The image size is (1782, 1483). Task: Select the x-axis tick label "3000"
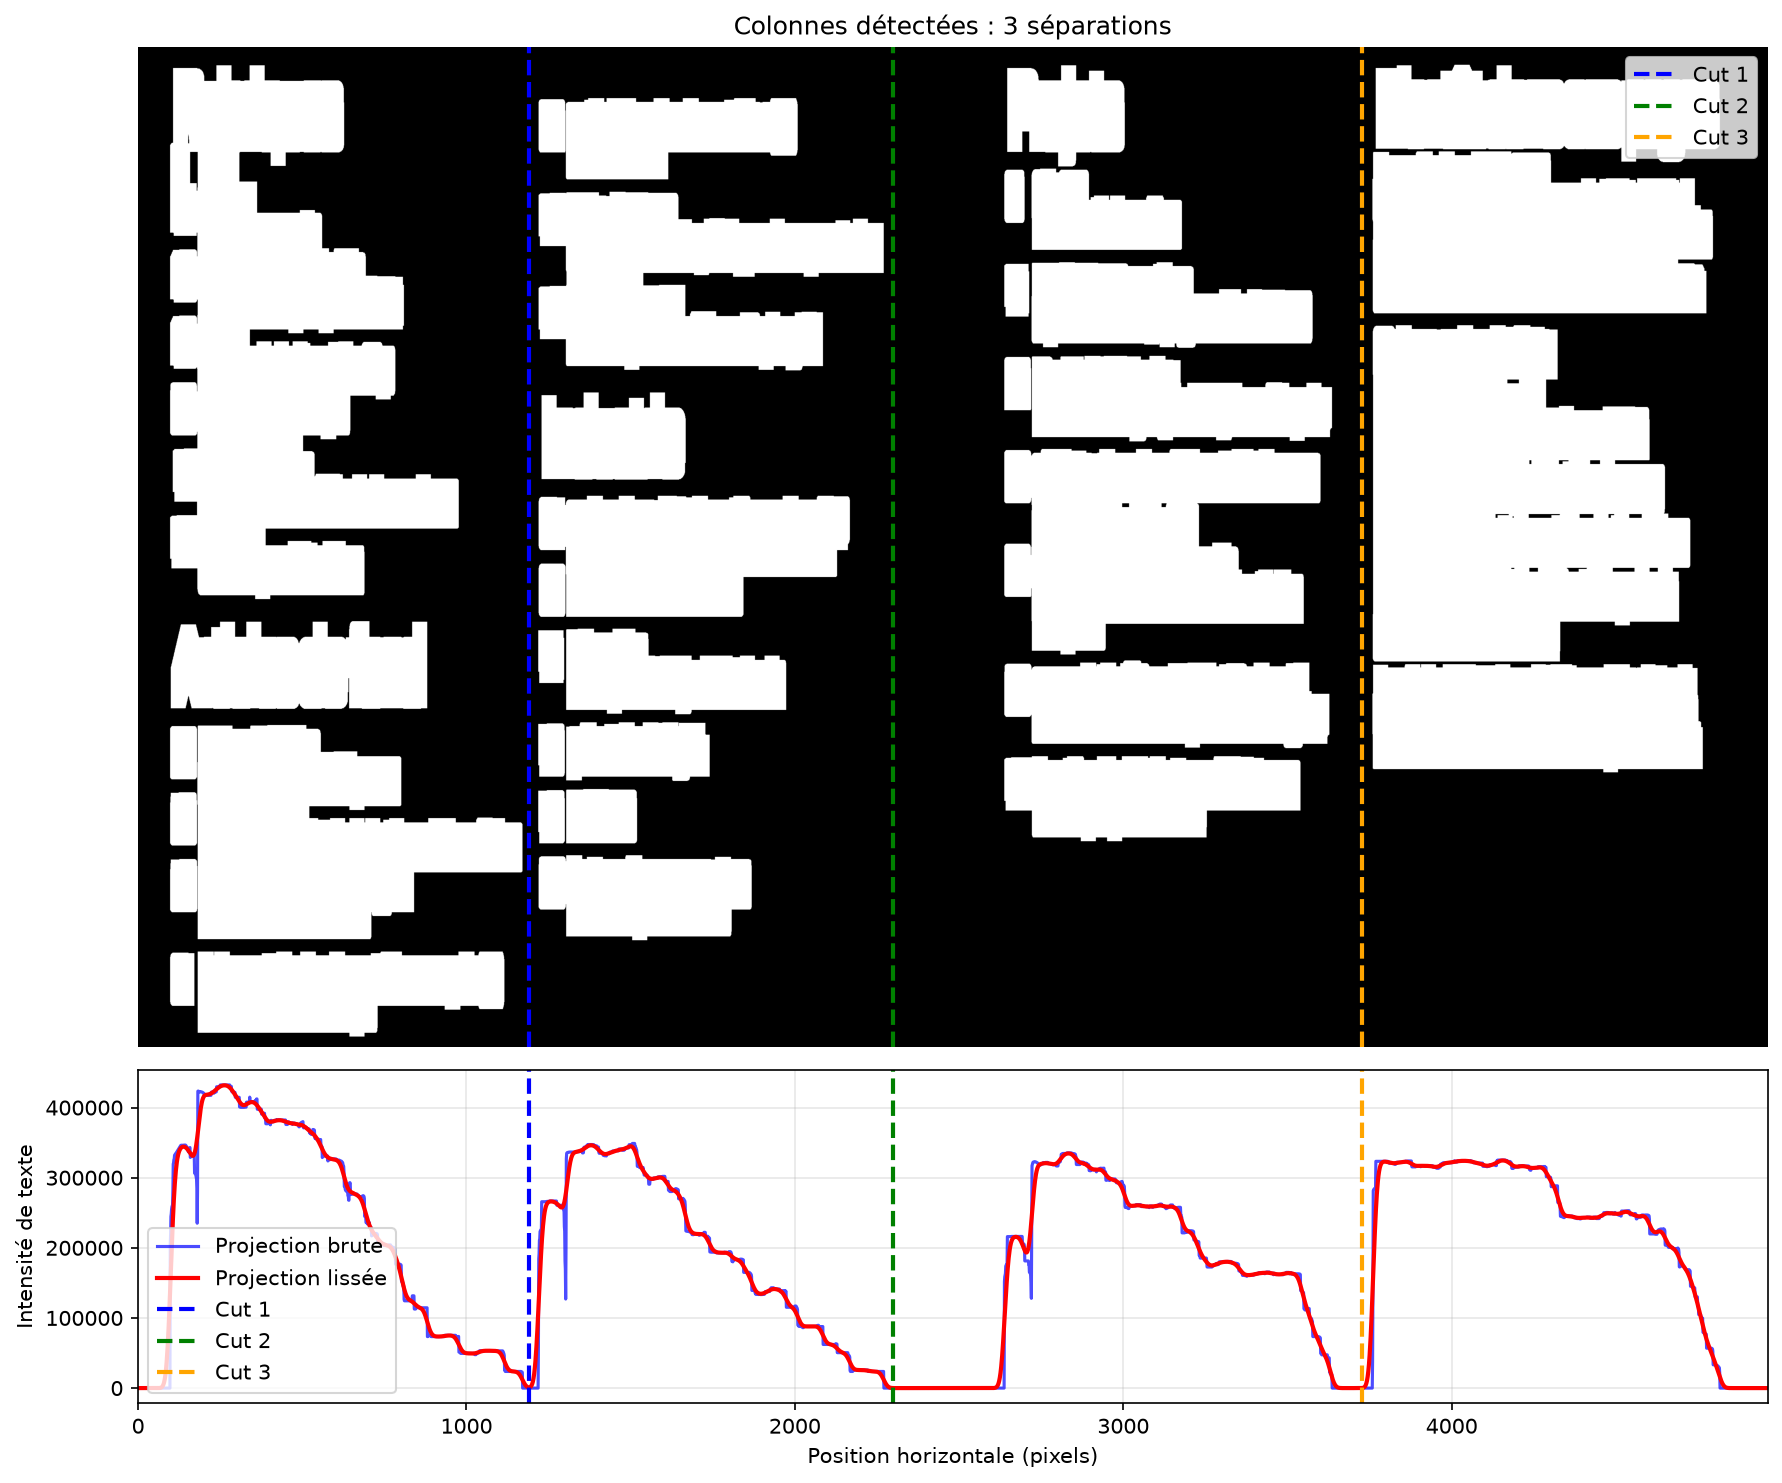1123,1427
